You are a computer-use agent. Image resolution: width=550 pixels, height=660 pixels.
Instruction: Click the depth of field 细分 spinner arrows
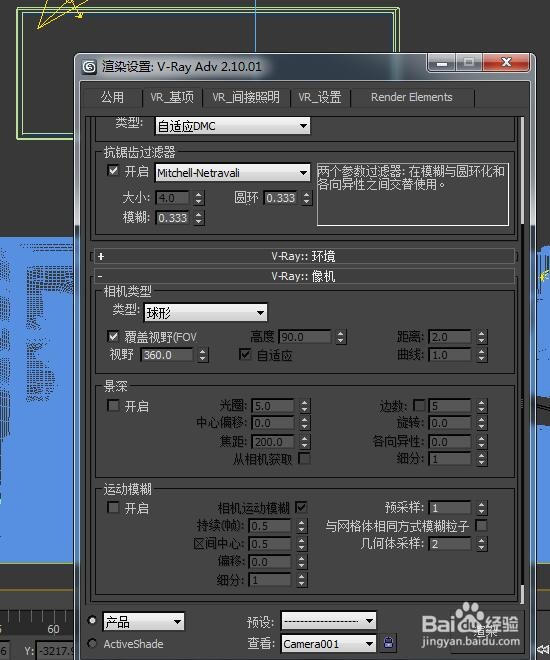482,459
